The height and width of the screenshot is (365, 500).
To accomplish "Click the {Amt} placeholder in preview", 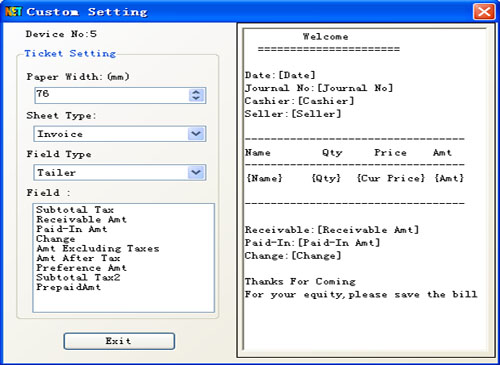I will tap(449, 178).
